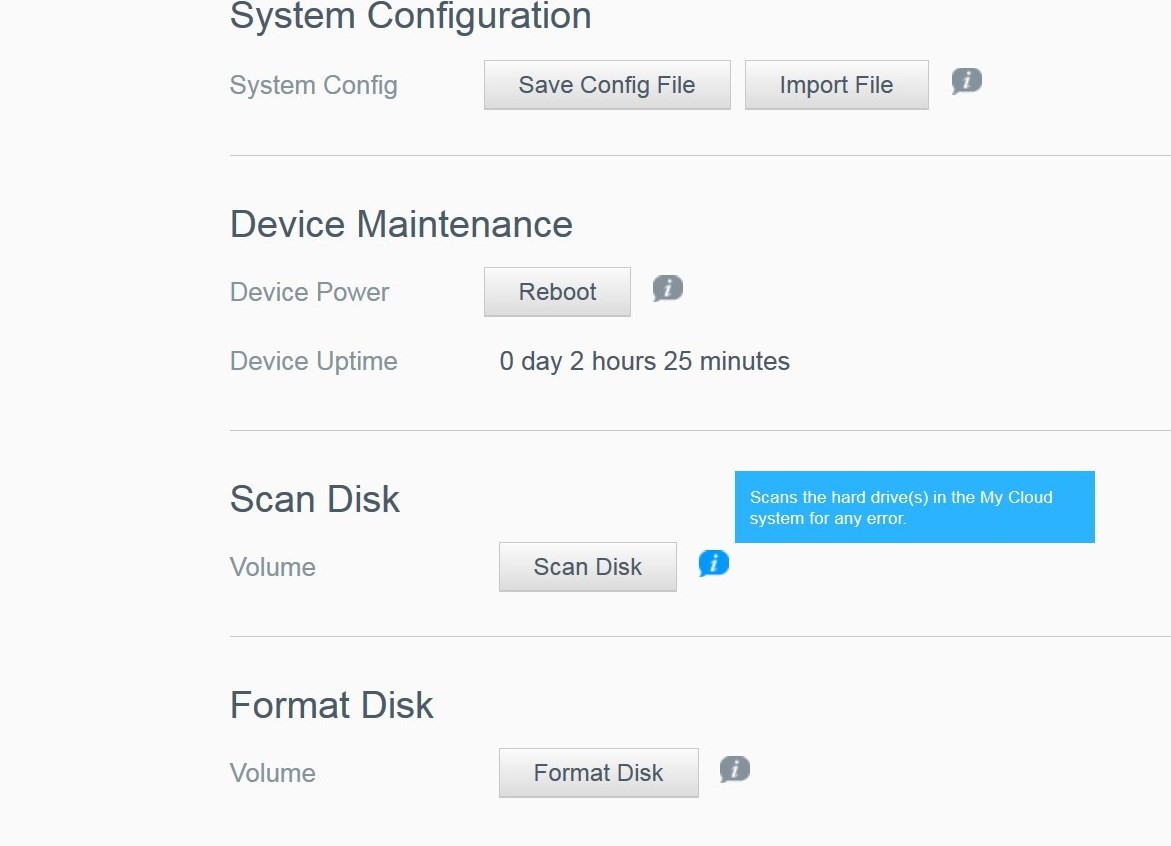The image size is (1171, 846).
Task: Click the System Configuration heading
Action: point(410,16)
